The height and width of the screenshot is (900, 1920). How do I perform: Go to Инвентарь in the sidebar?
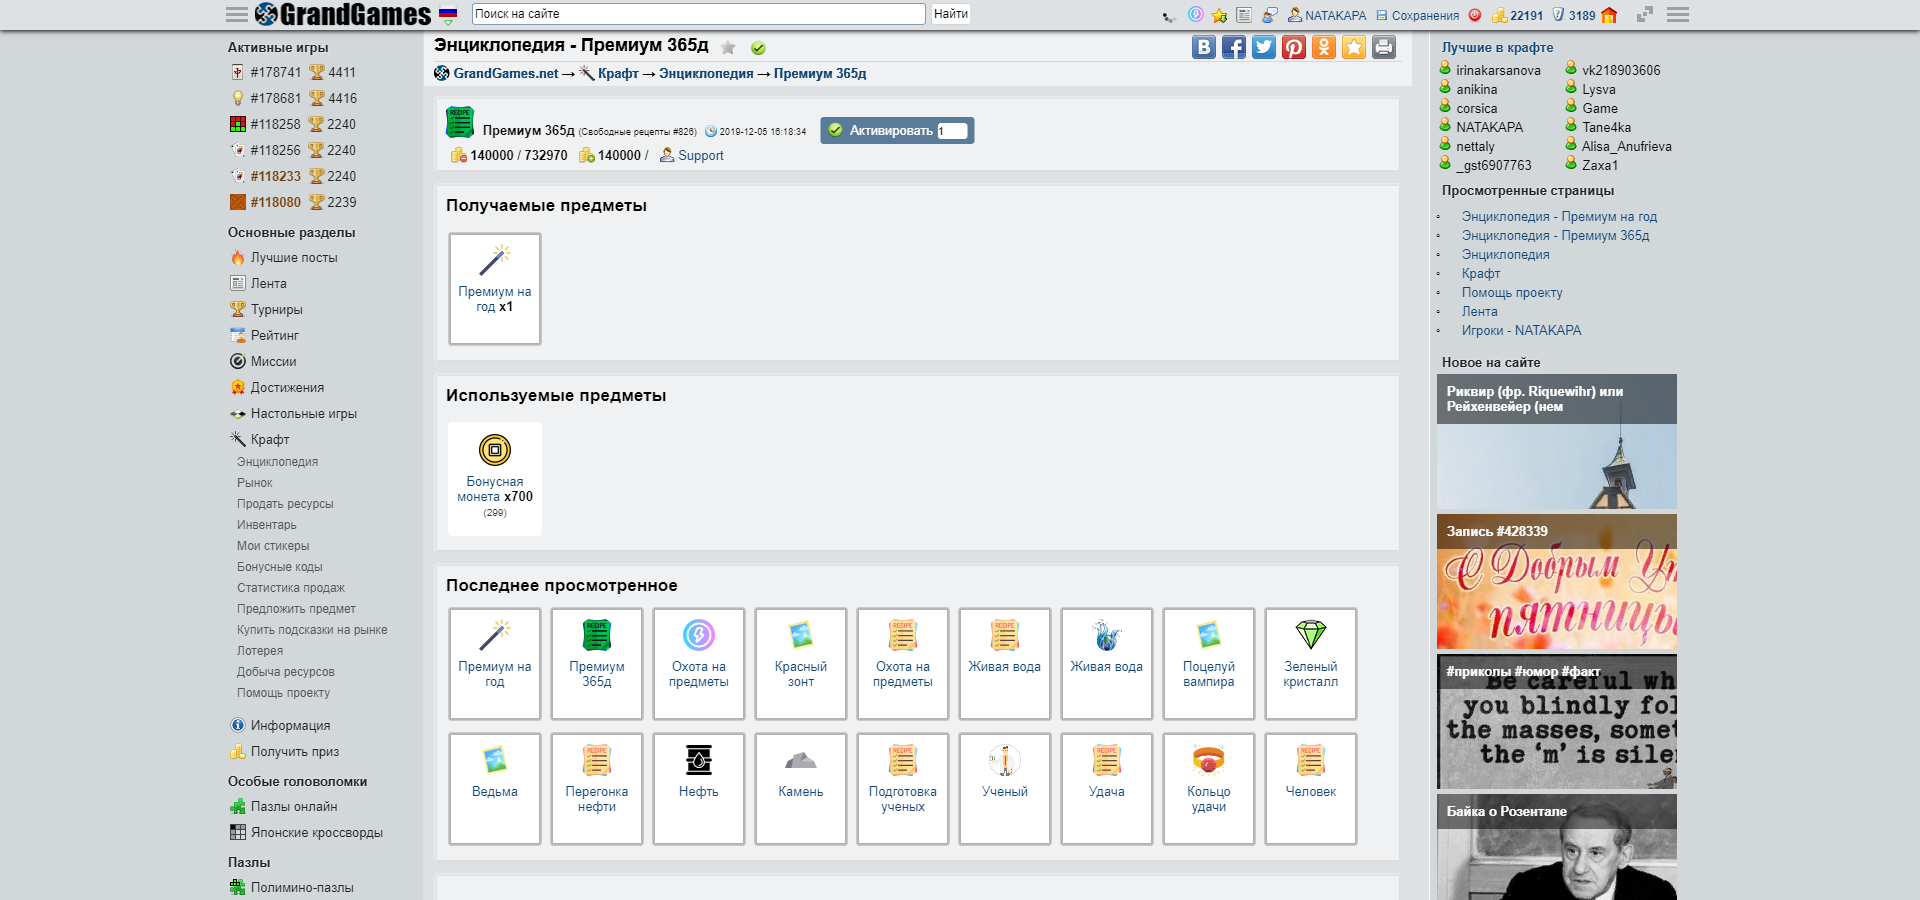[267, 525]
